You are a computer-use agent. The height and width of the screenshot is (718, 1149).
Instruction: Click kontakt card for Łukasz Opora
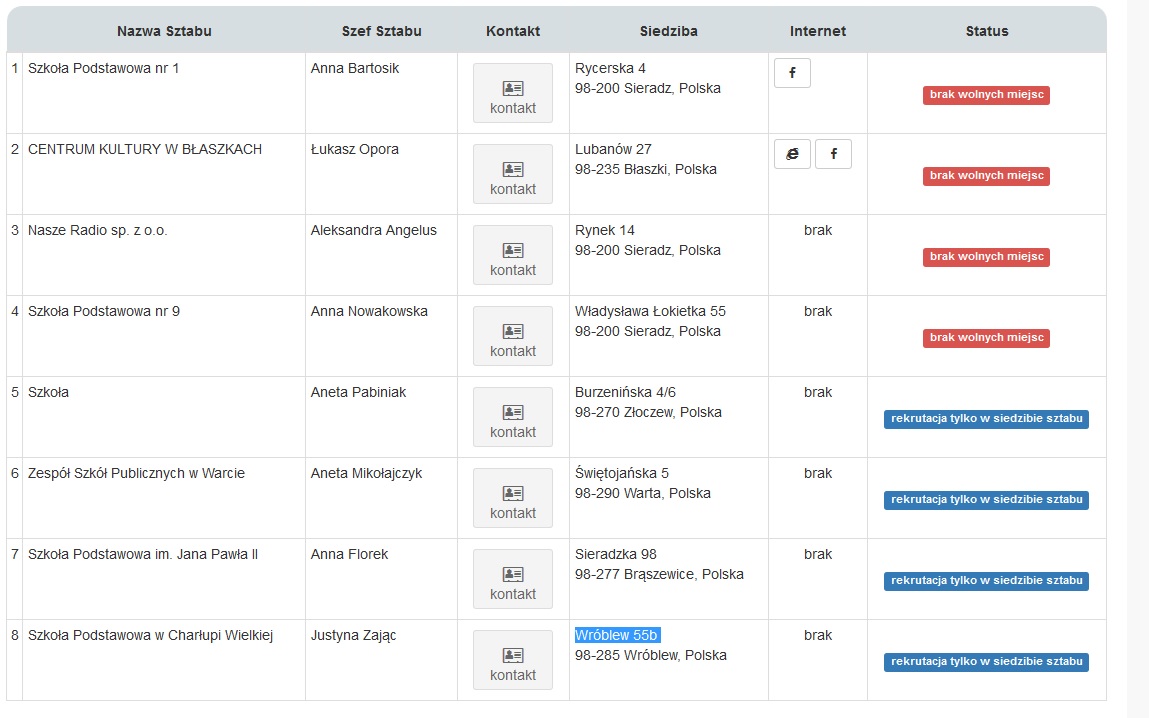coord(513,174)
